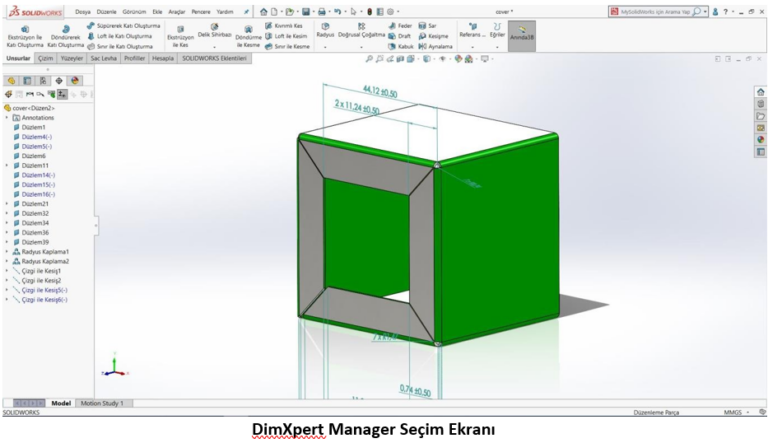Open the FeatureManager design tree tab icon
The width and height of the screenshot is (768, 443).
[x=11, y=80]
